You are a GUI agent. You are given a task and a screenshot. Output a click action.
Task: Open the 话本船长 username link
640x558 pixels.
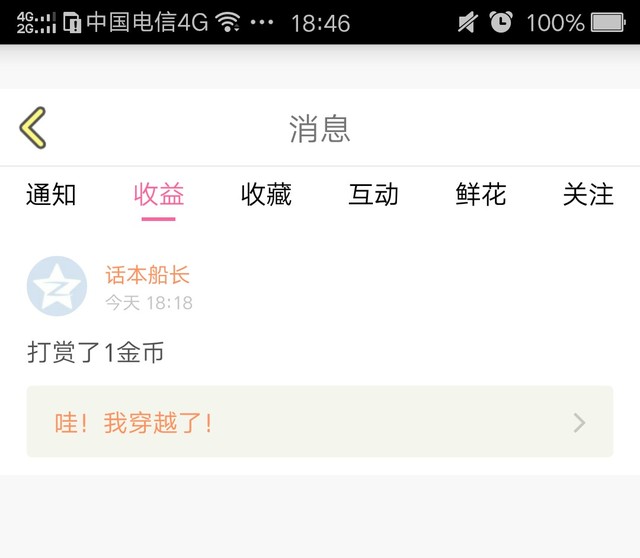(148, 275)
